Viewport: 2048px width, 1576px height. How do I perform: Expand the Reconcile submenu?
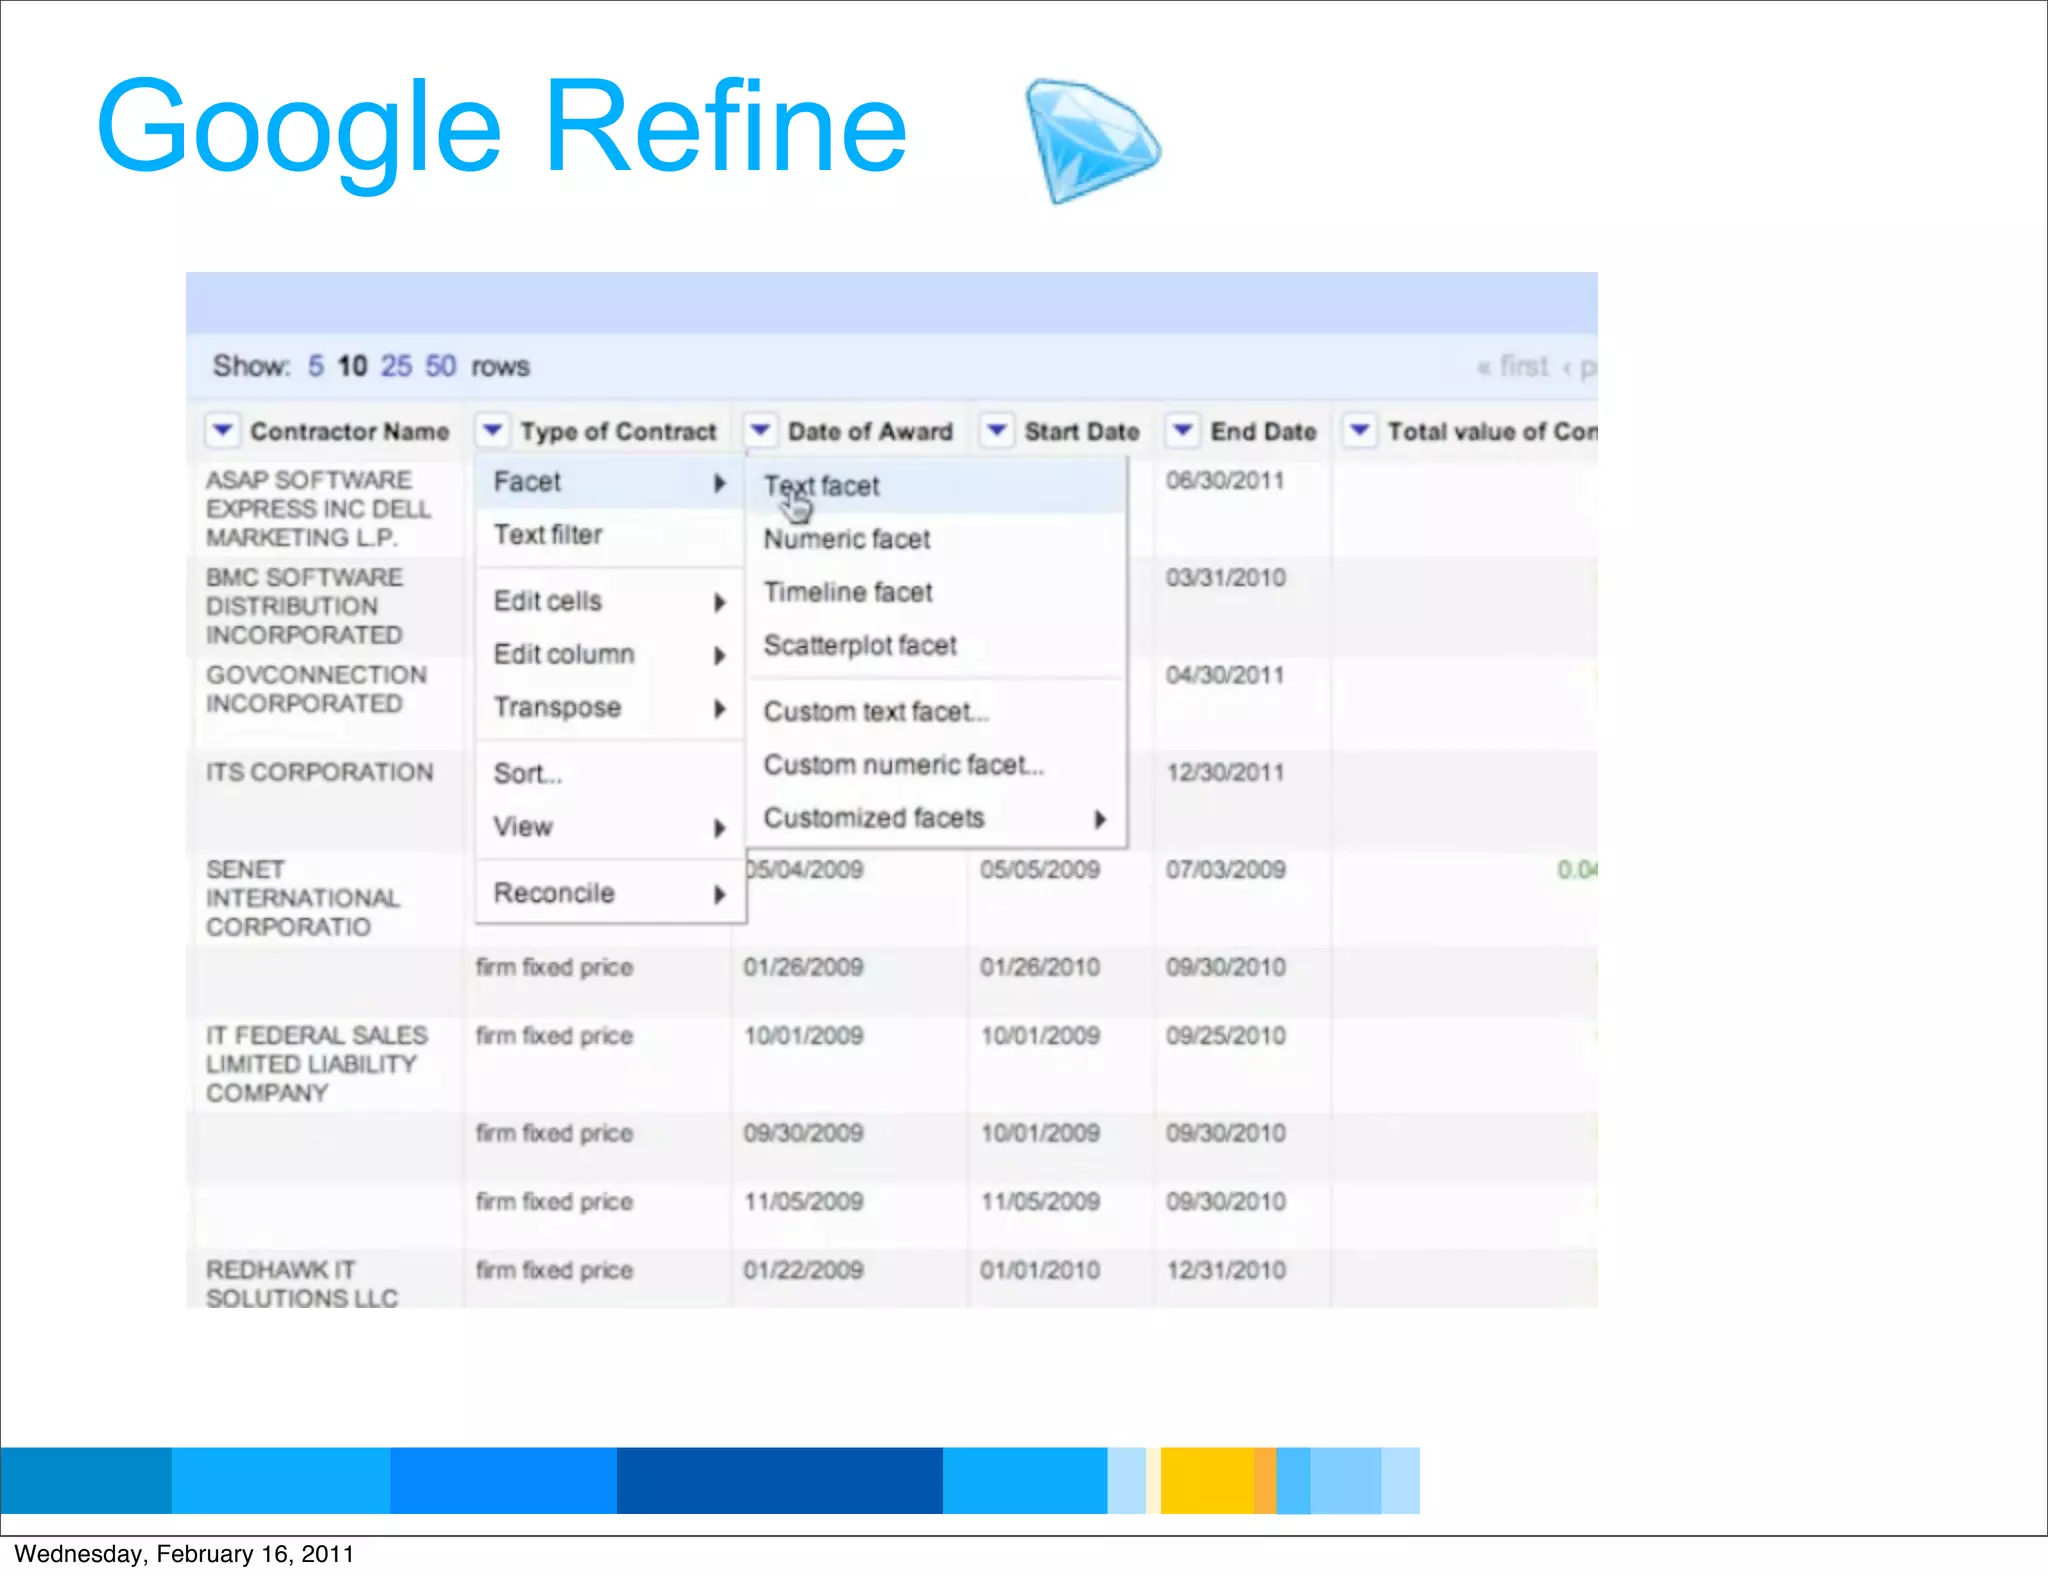[609, 893]
